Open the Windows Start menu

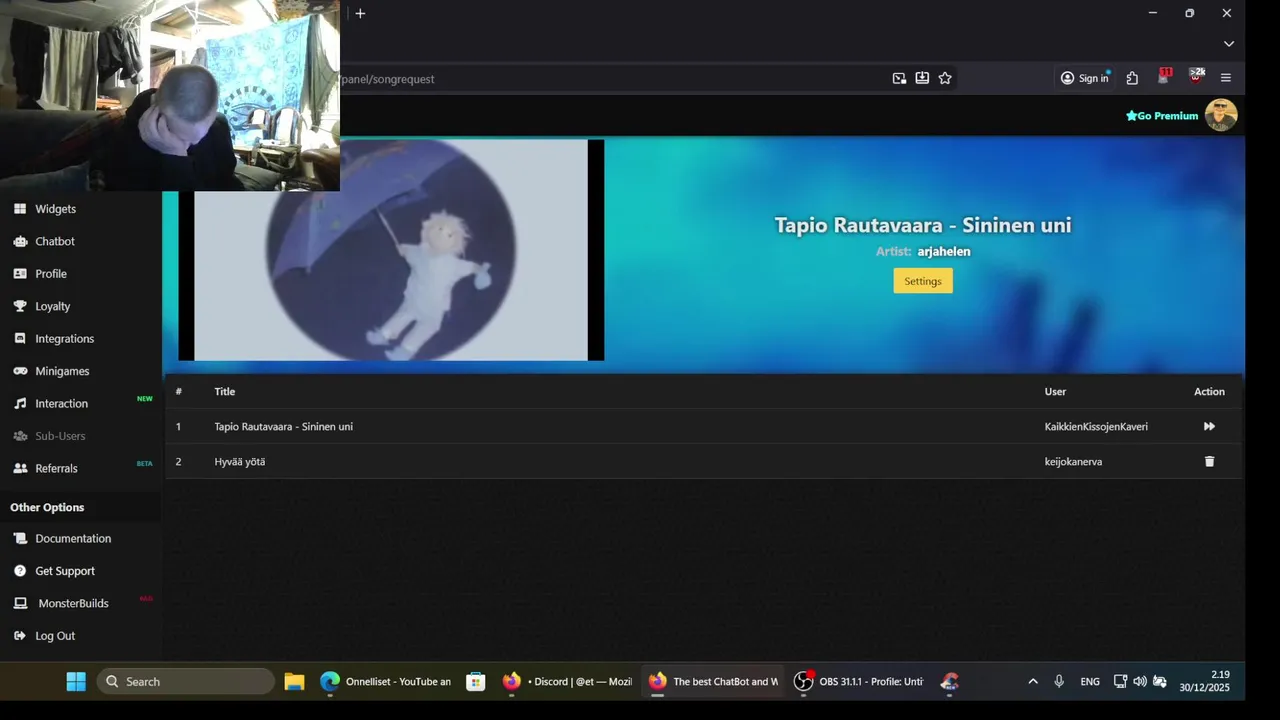click(76, 681)
